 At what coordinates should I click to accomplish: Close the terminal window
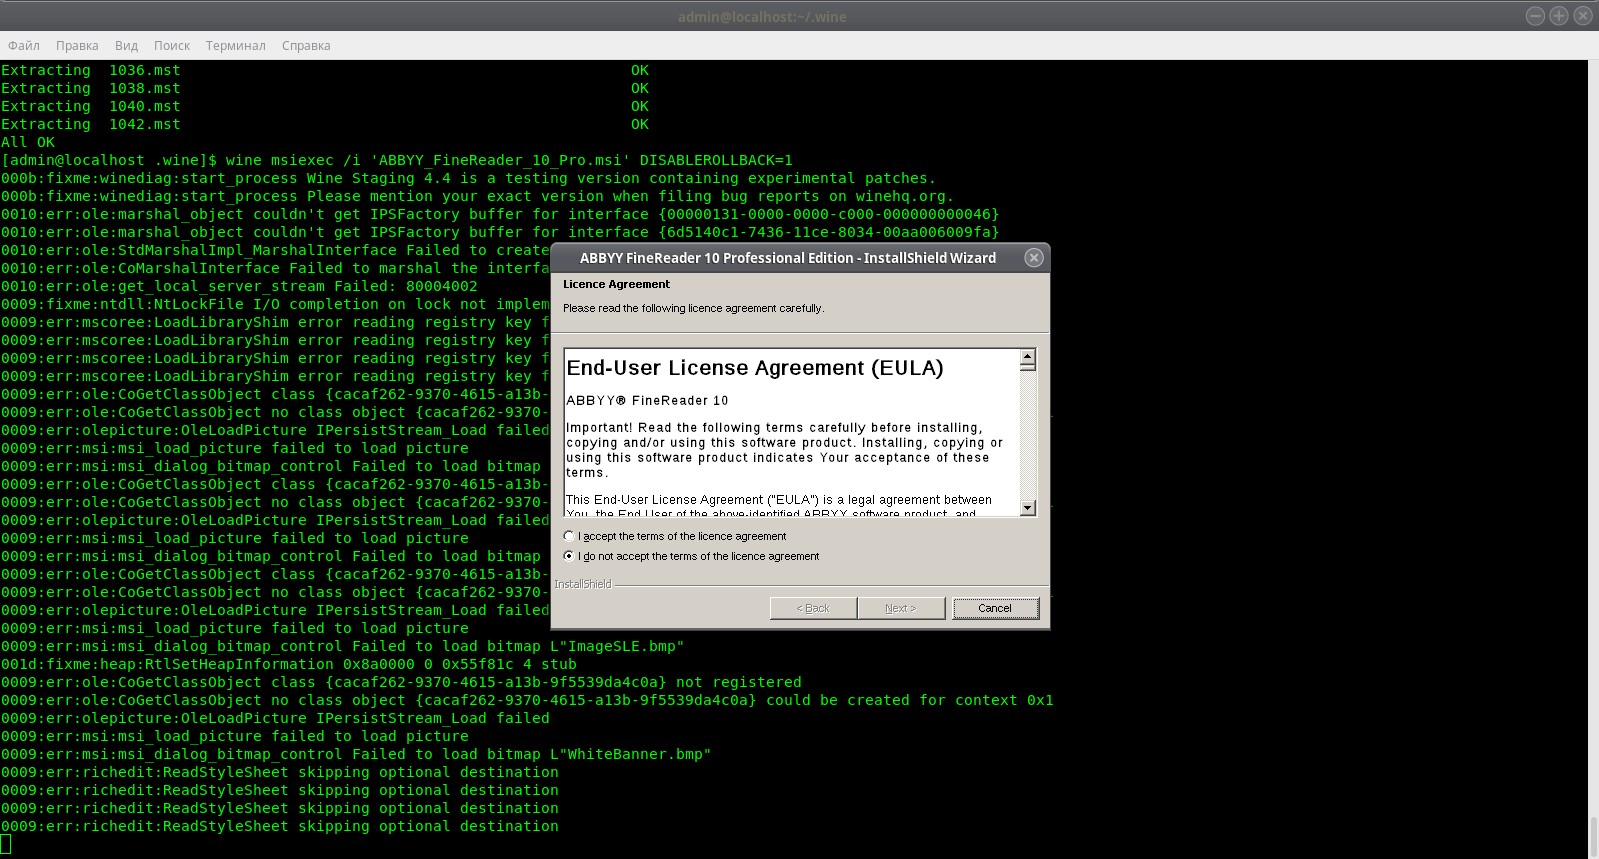coord(1583,16)
